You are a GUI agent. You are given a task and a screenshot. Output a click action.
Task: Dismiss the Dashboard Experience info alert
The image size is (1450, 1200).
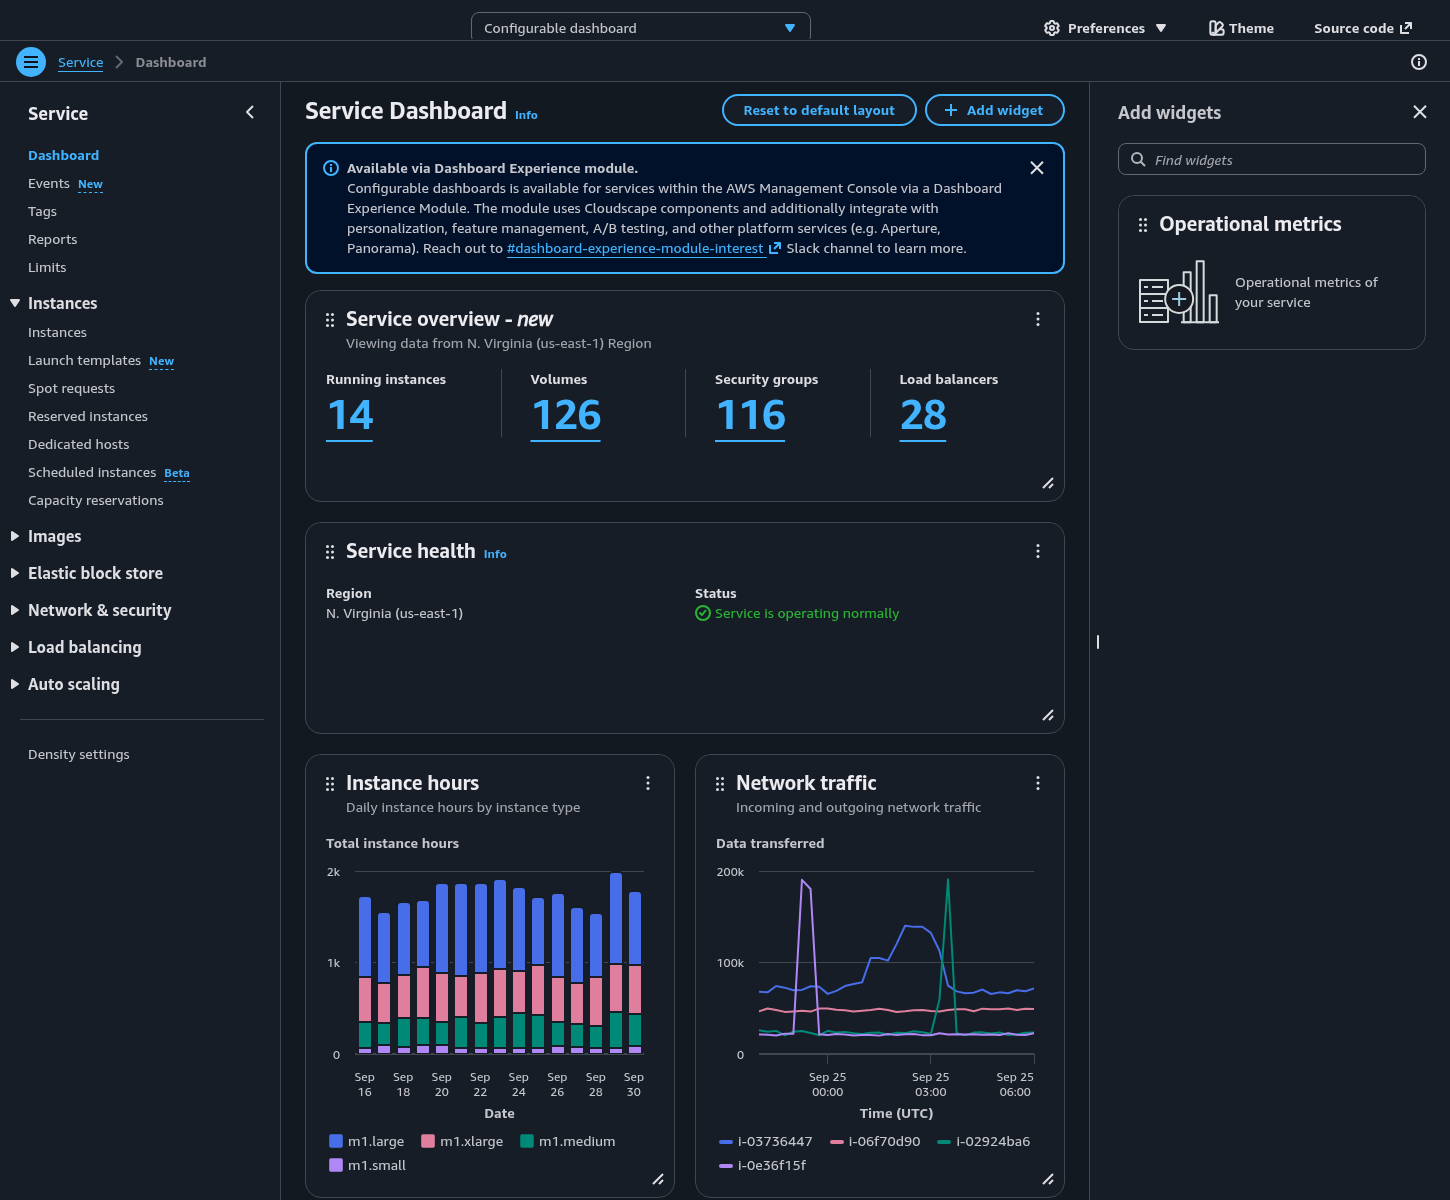[x=1037, y=168]
